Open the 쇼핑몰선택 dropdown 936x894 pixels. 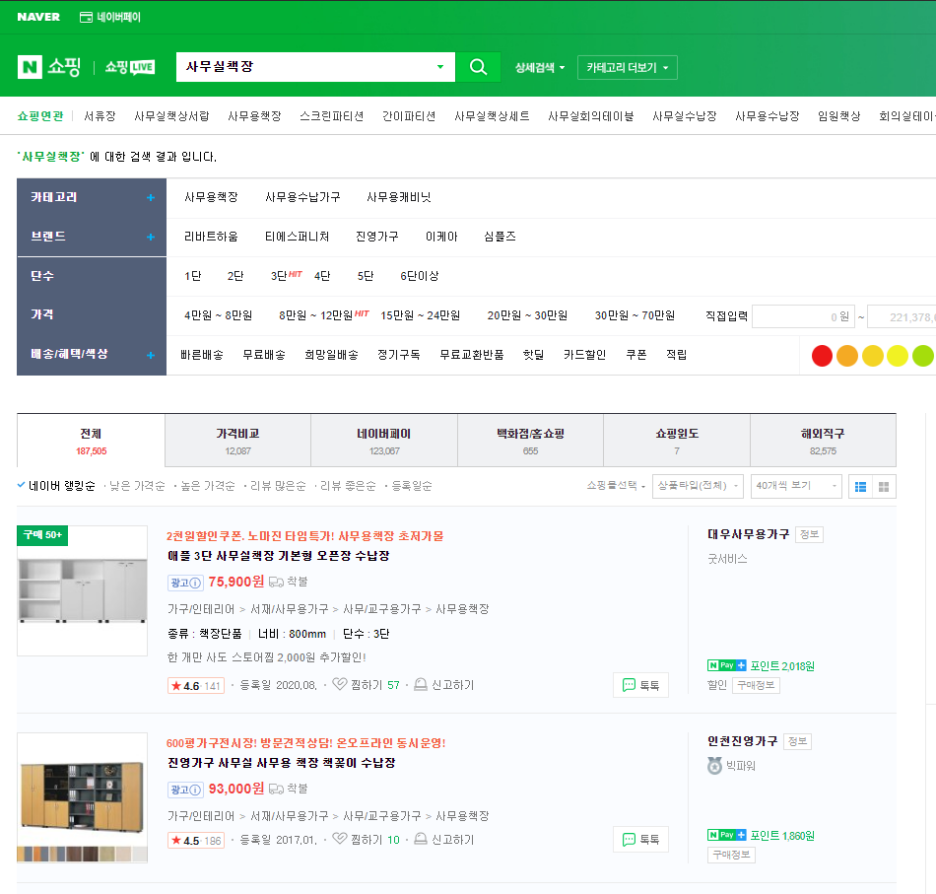pos(616,486)
